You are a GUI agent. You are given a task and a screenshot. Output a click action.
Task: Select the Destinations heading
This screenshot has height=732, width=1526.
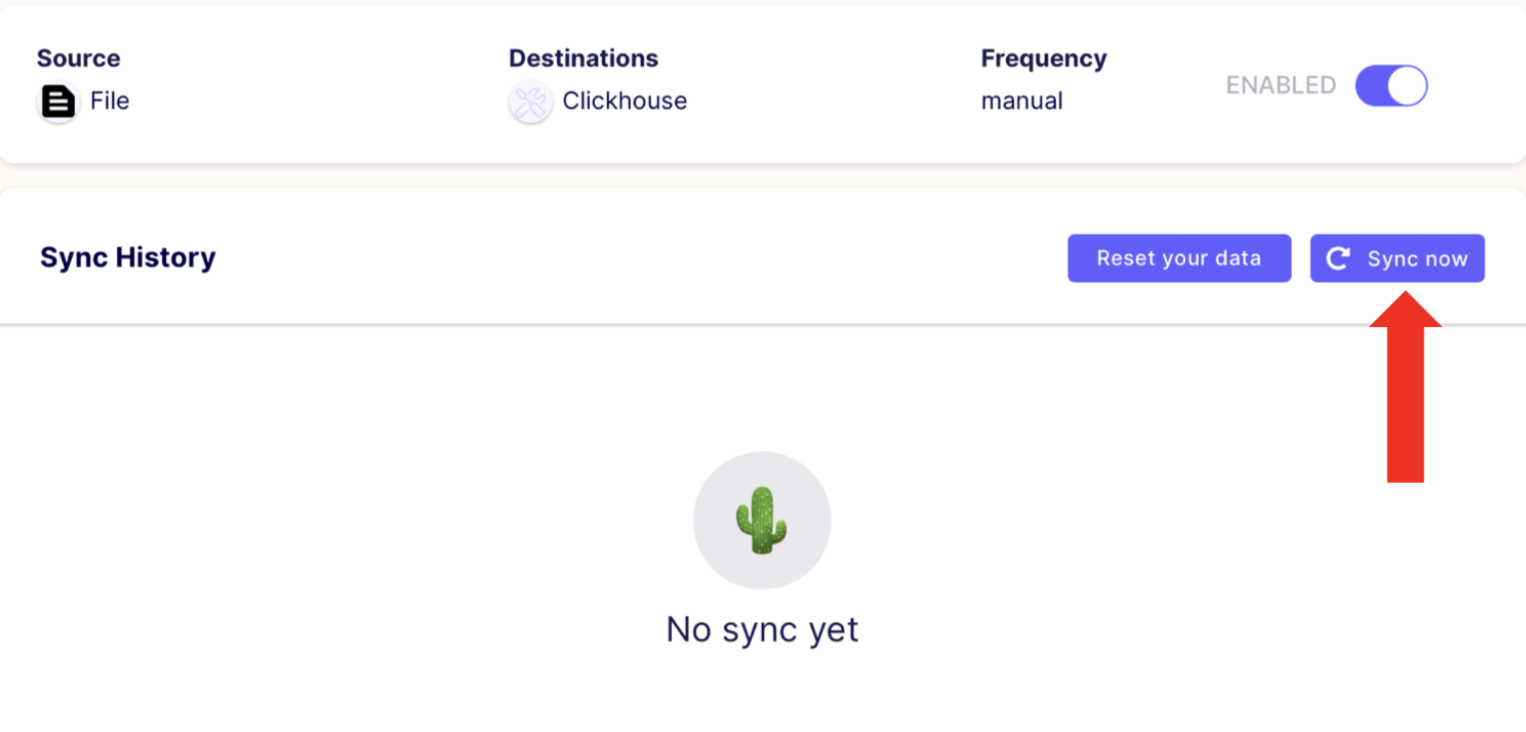[x=583, y=58]
